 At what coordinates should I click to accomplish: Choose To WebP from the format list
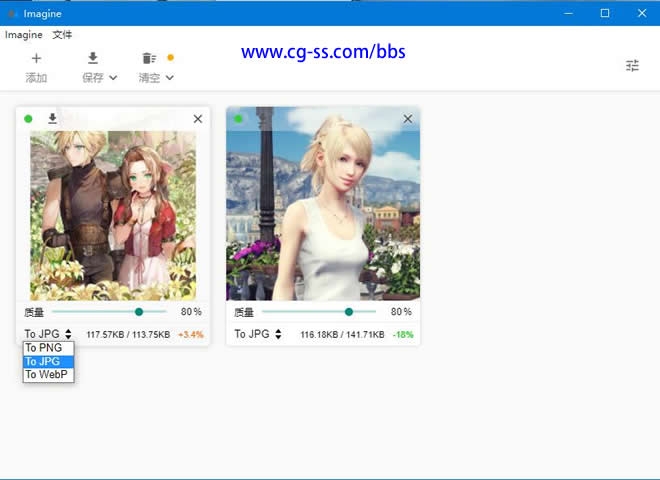(x=47, y=375)
